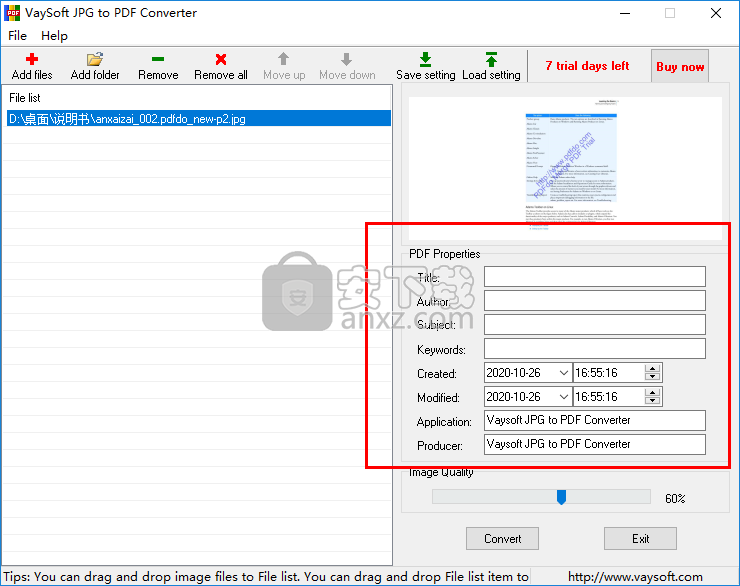Click the Exit button

(x=640, y=538)
